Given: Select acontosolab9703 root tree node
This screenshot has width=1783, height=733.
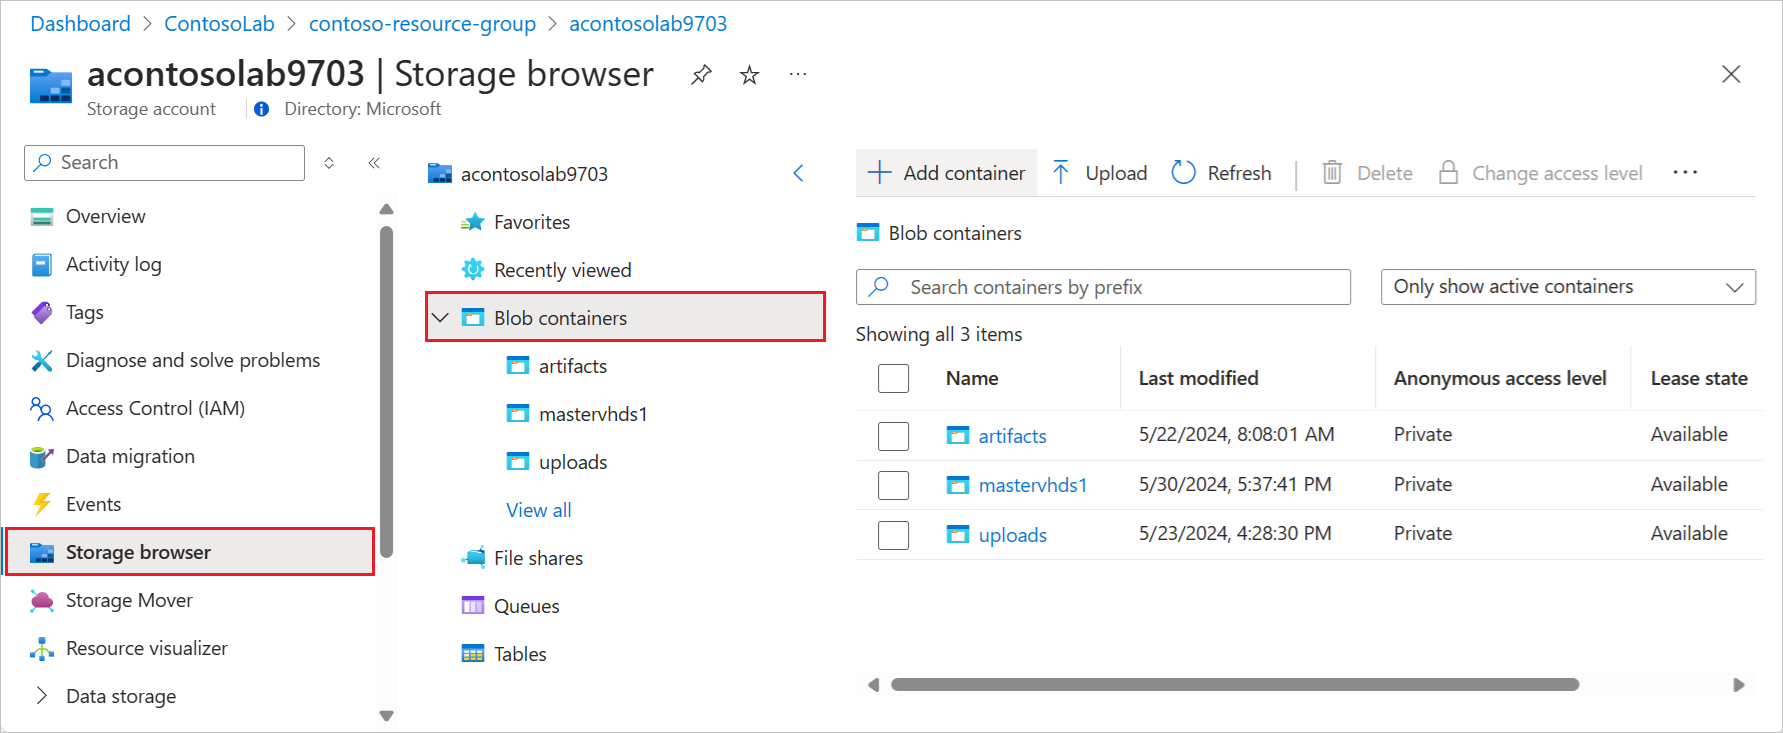Looking at the screenshot, I should [x=534, y=174].
